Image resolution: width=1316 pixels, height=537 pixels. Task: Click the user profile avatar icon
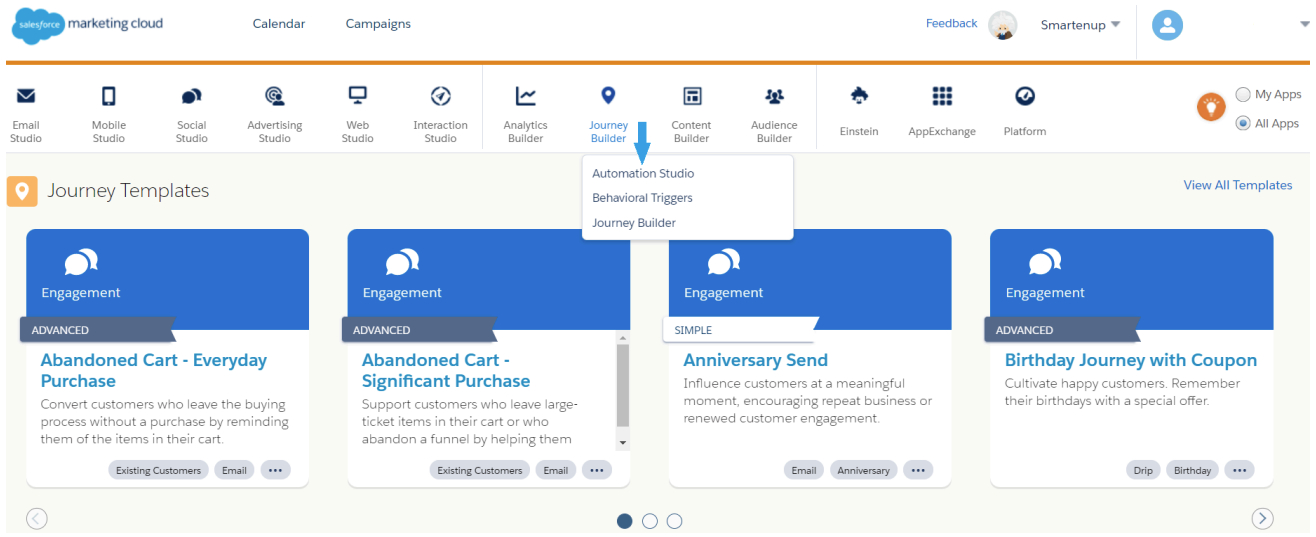(x=1168, y=25)
